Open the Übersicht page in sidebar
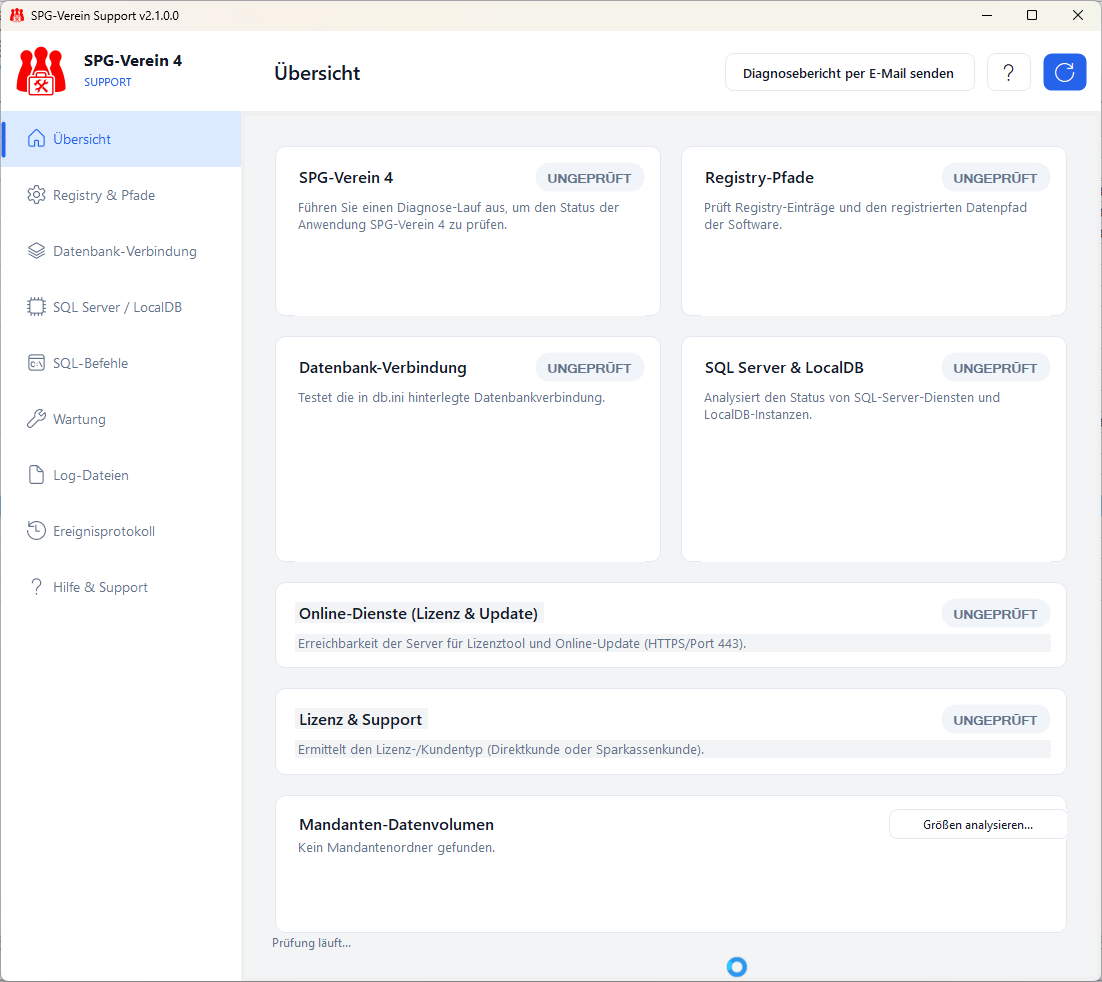The image size is (1102, 982). [x=121, y=139]
